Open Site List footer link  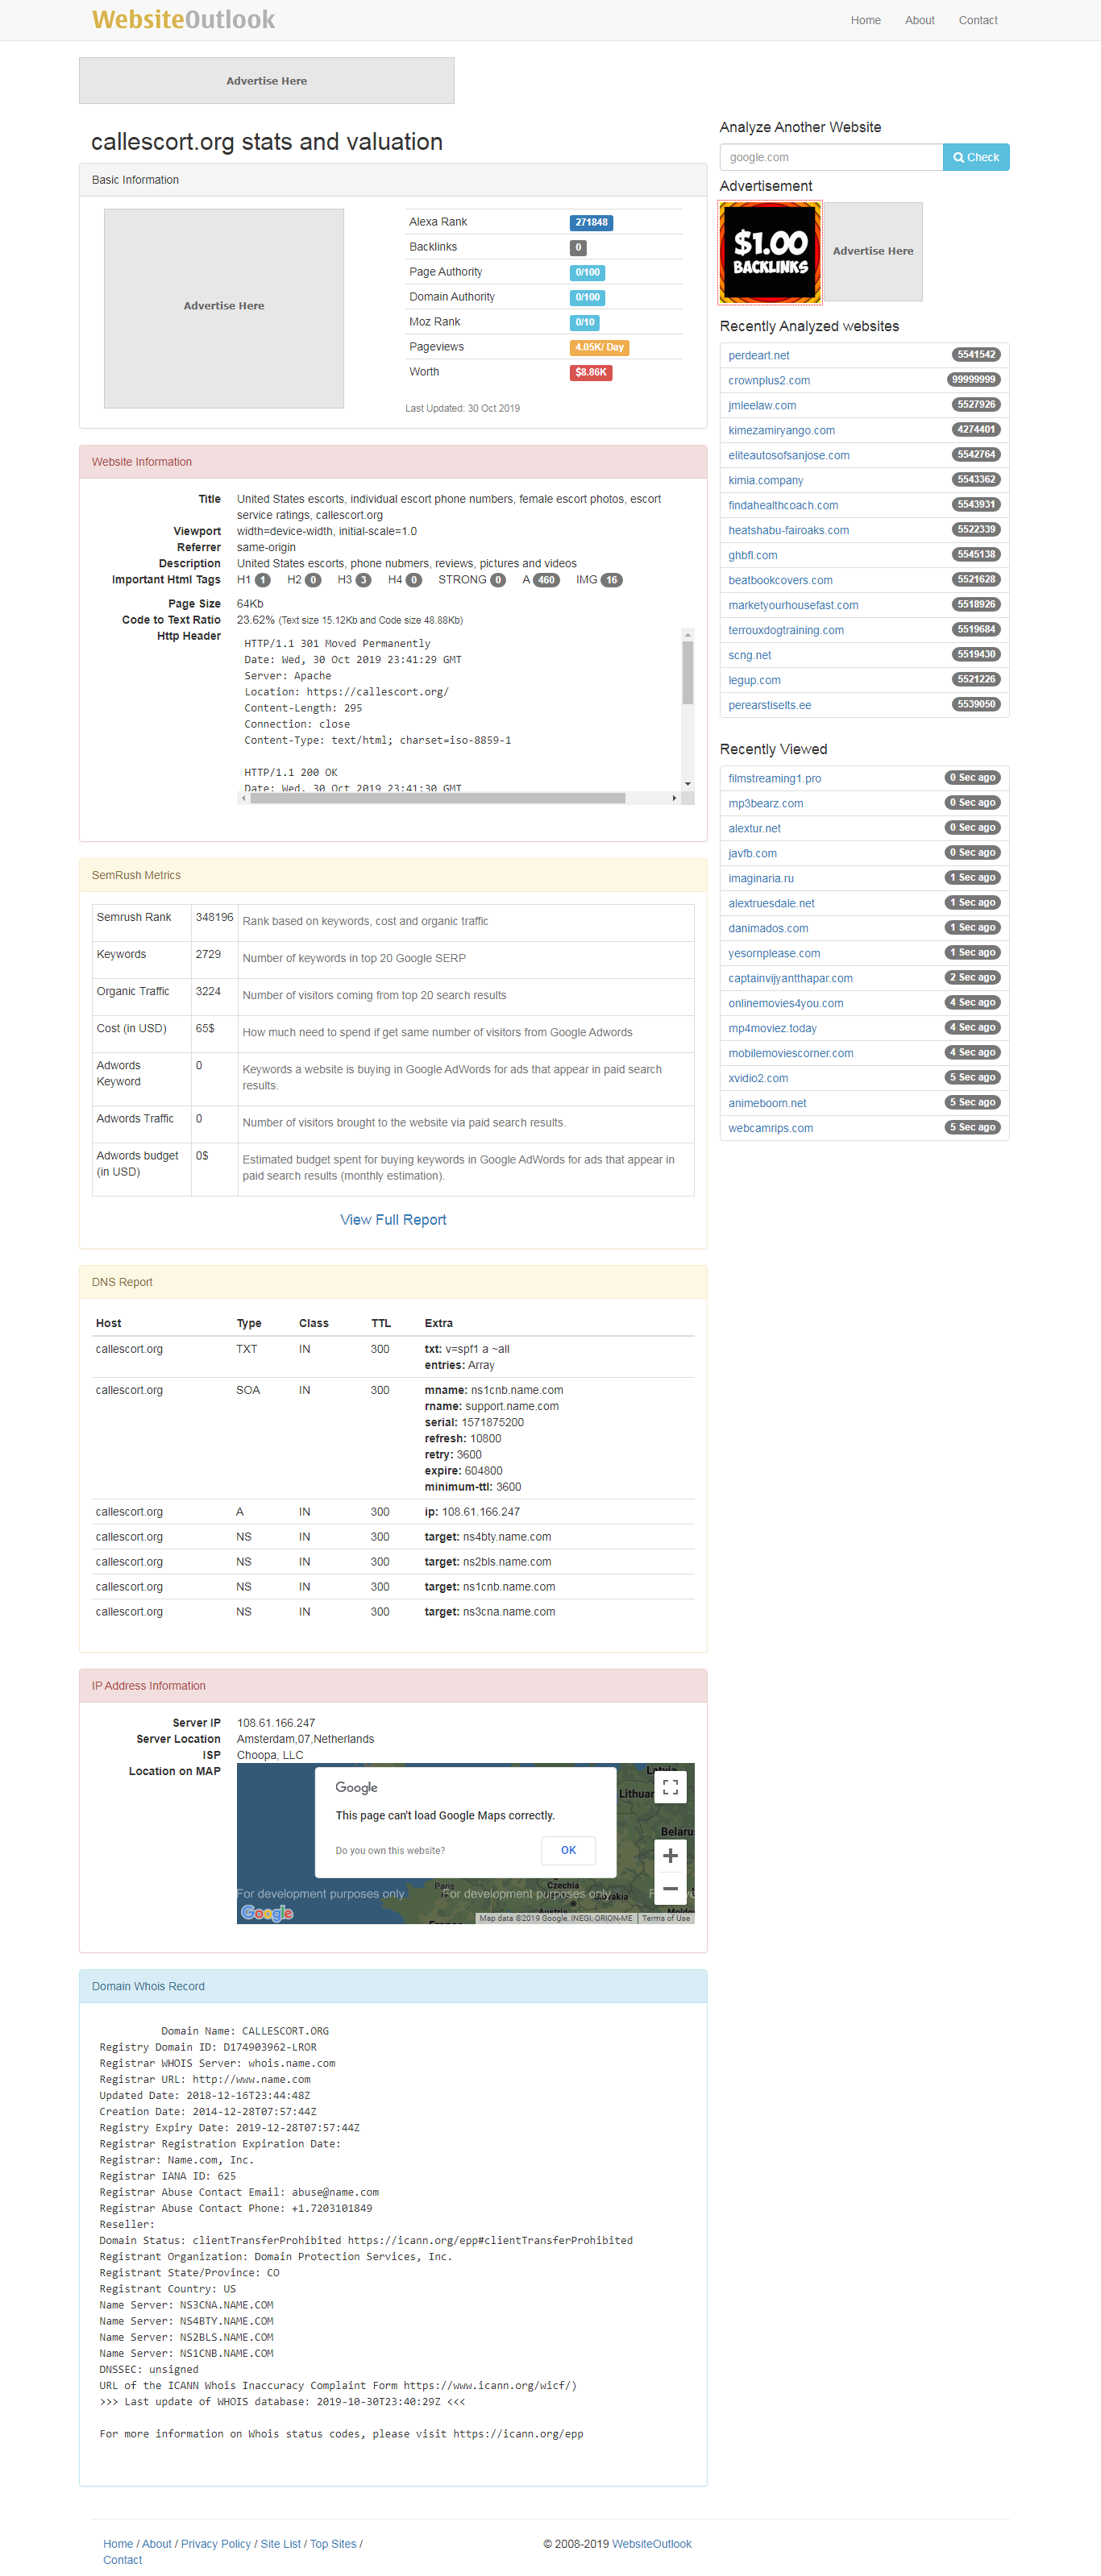coord(281,2544)
